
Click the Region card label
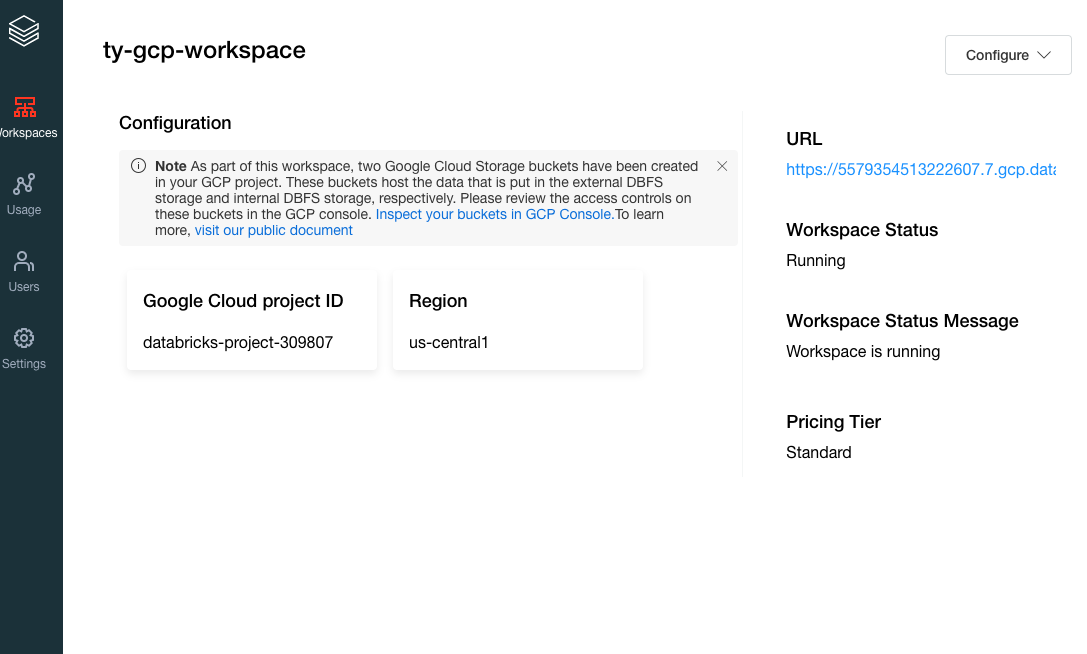point(438,301)
